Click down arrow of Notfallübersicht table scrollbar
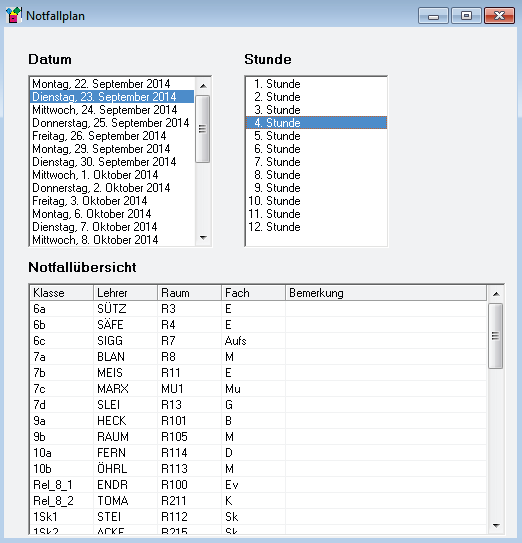The image size is (522, 543). point(496,526)
